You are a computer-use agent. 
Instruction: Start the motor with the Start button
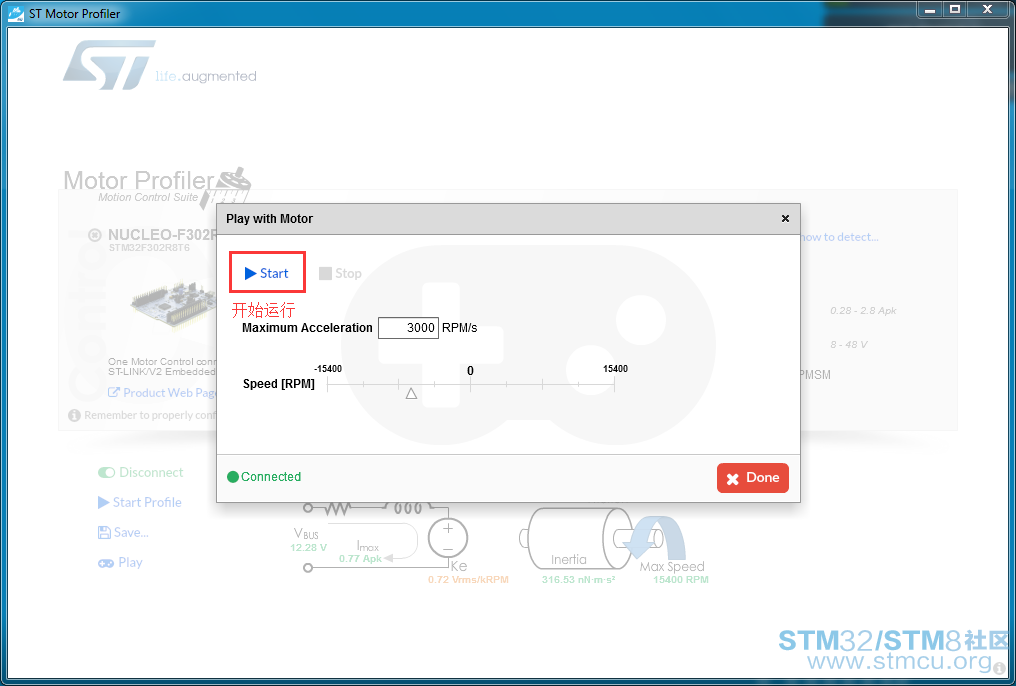click(266, 273)
